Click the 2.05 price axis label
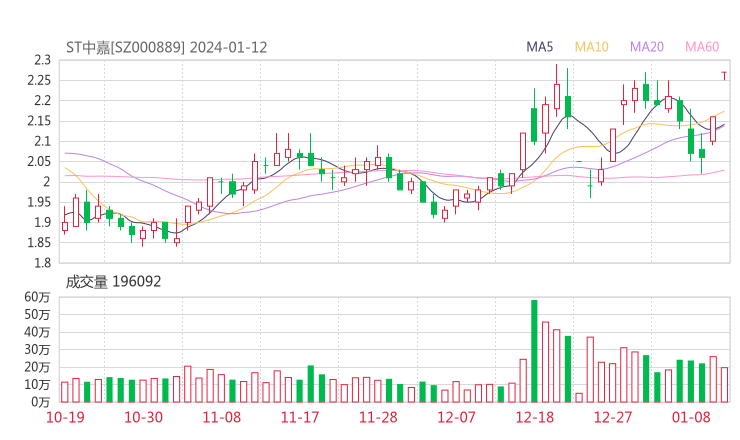740x440 pixels. [39, 161]
